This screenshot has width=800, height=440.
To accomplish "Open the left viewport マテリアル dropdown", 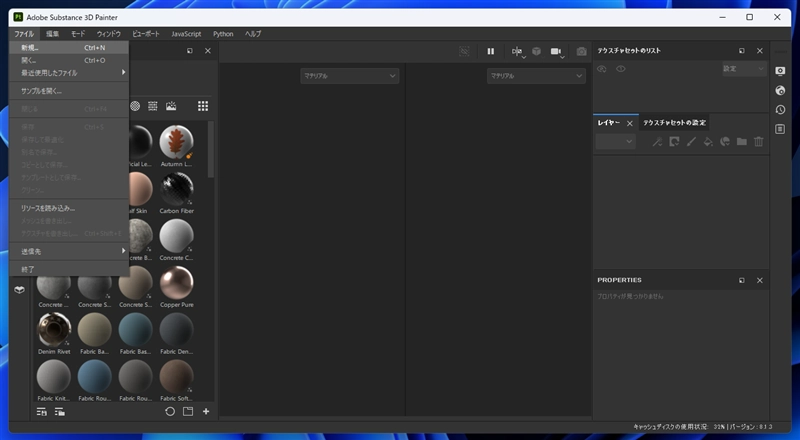I will pyautogui.click(x=349, y=76).
